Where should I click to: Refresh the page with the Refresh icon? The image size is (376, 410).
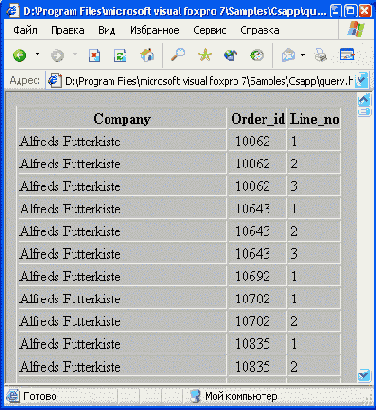(x=120, y=55)
